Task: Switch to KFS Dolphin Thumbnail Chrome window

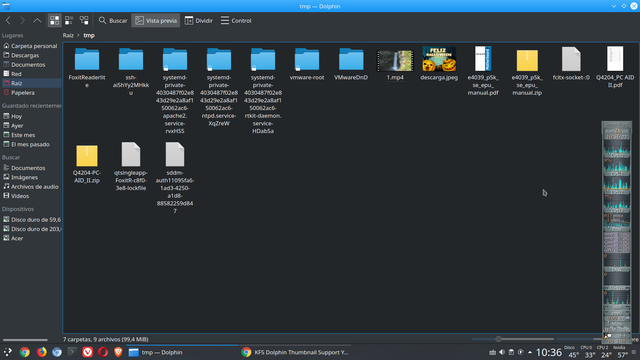Action: (x=295, y=352)
